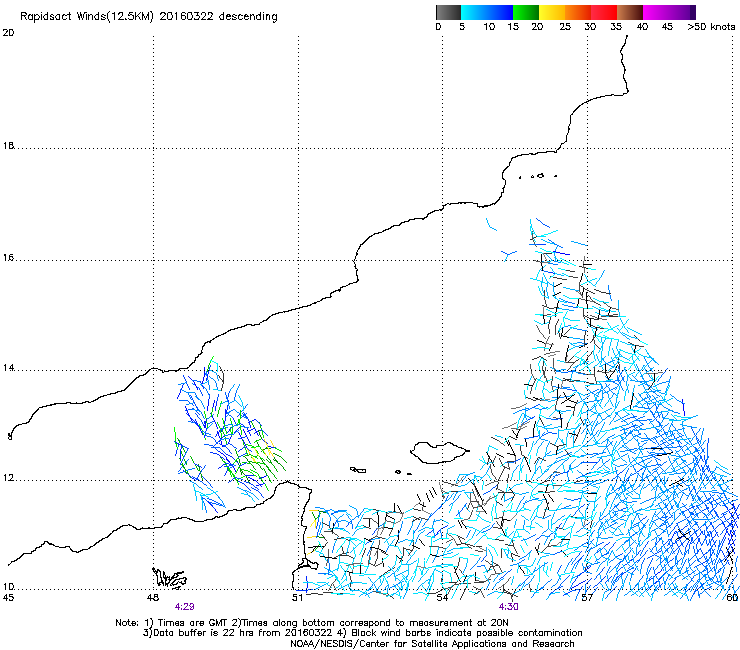
Task: Click the longitude label '54'
Action: 442,598
